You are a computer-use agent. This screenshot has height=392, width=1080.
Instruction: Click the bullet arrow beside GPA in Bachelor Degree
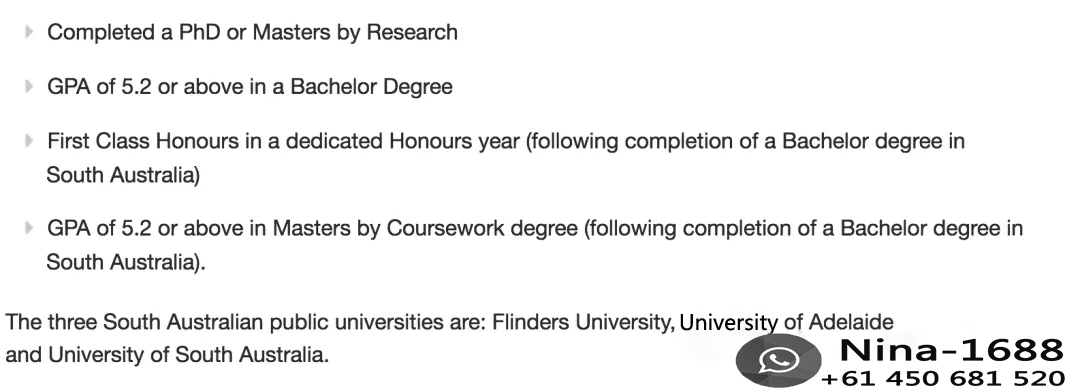pyautogui.click(x=29, y=87)
